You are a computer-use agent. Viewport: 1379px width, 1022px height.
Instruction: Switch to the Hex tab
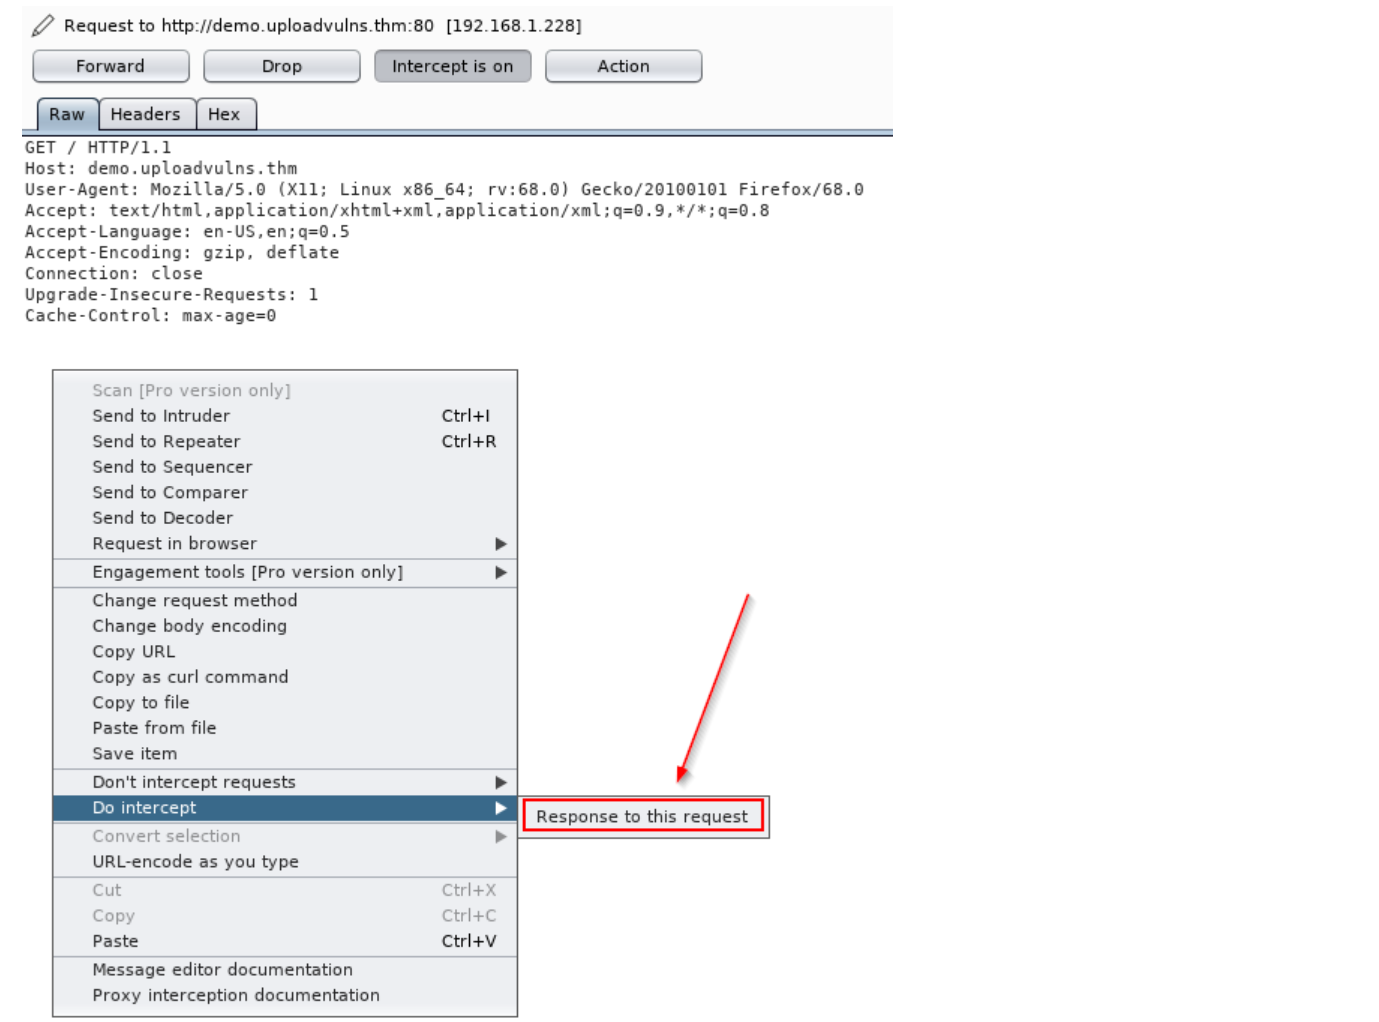point(224,114)
